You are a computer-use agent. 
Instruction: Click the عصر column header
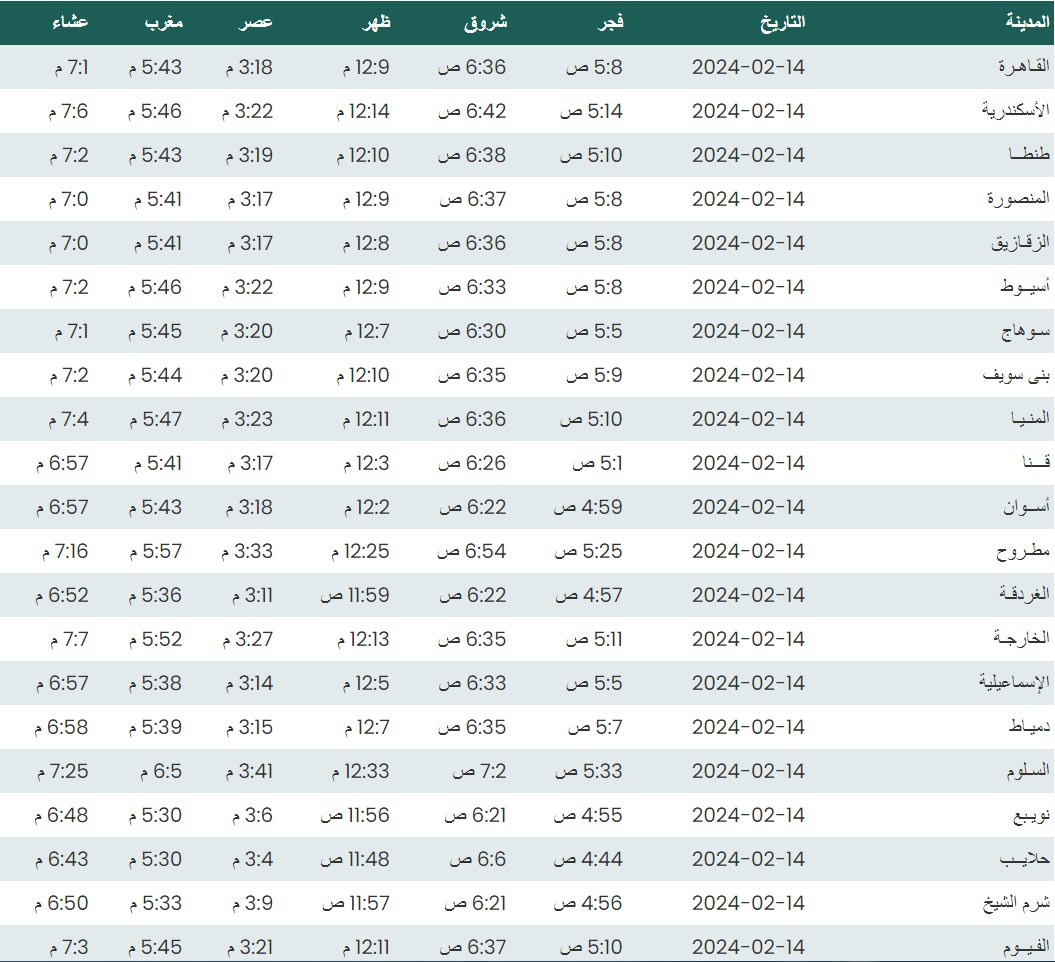point(257,22)
